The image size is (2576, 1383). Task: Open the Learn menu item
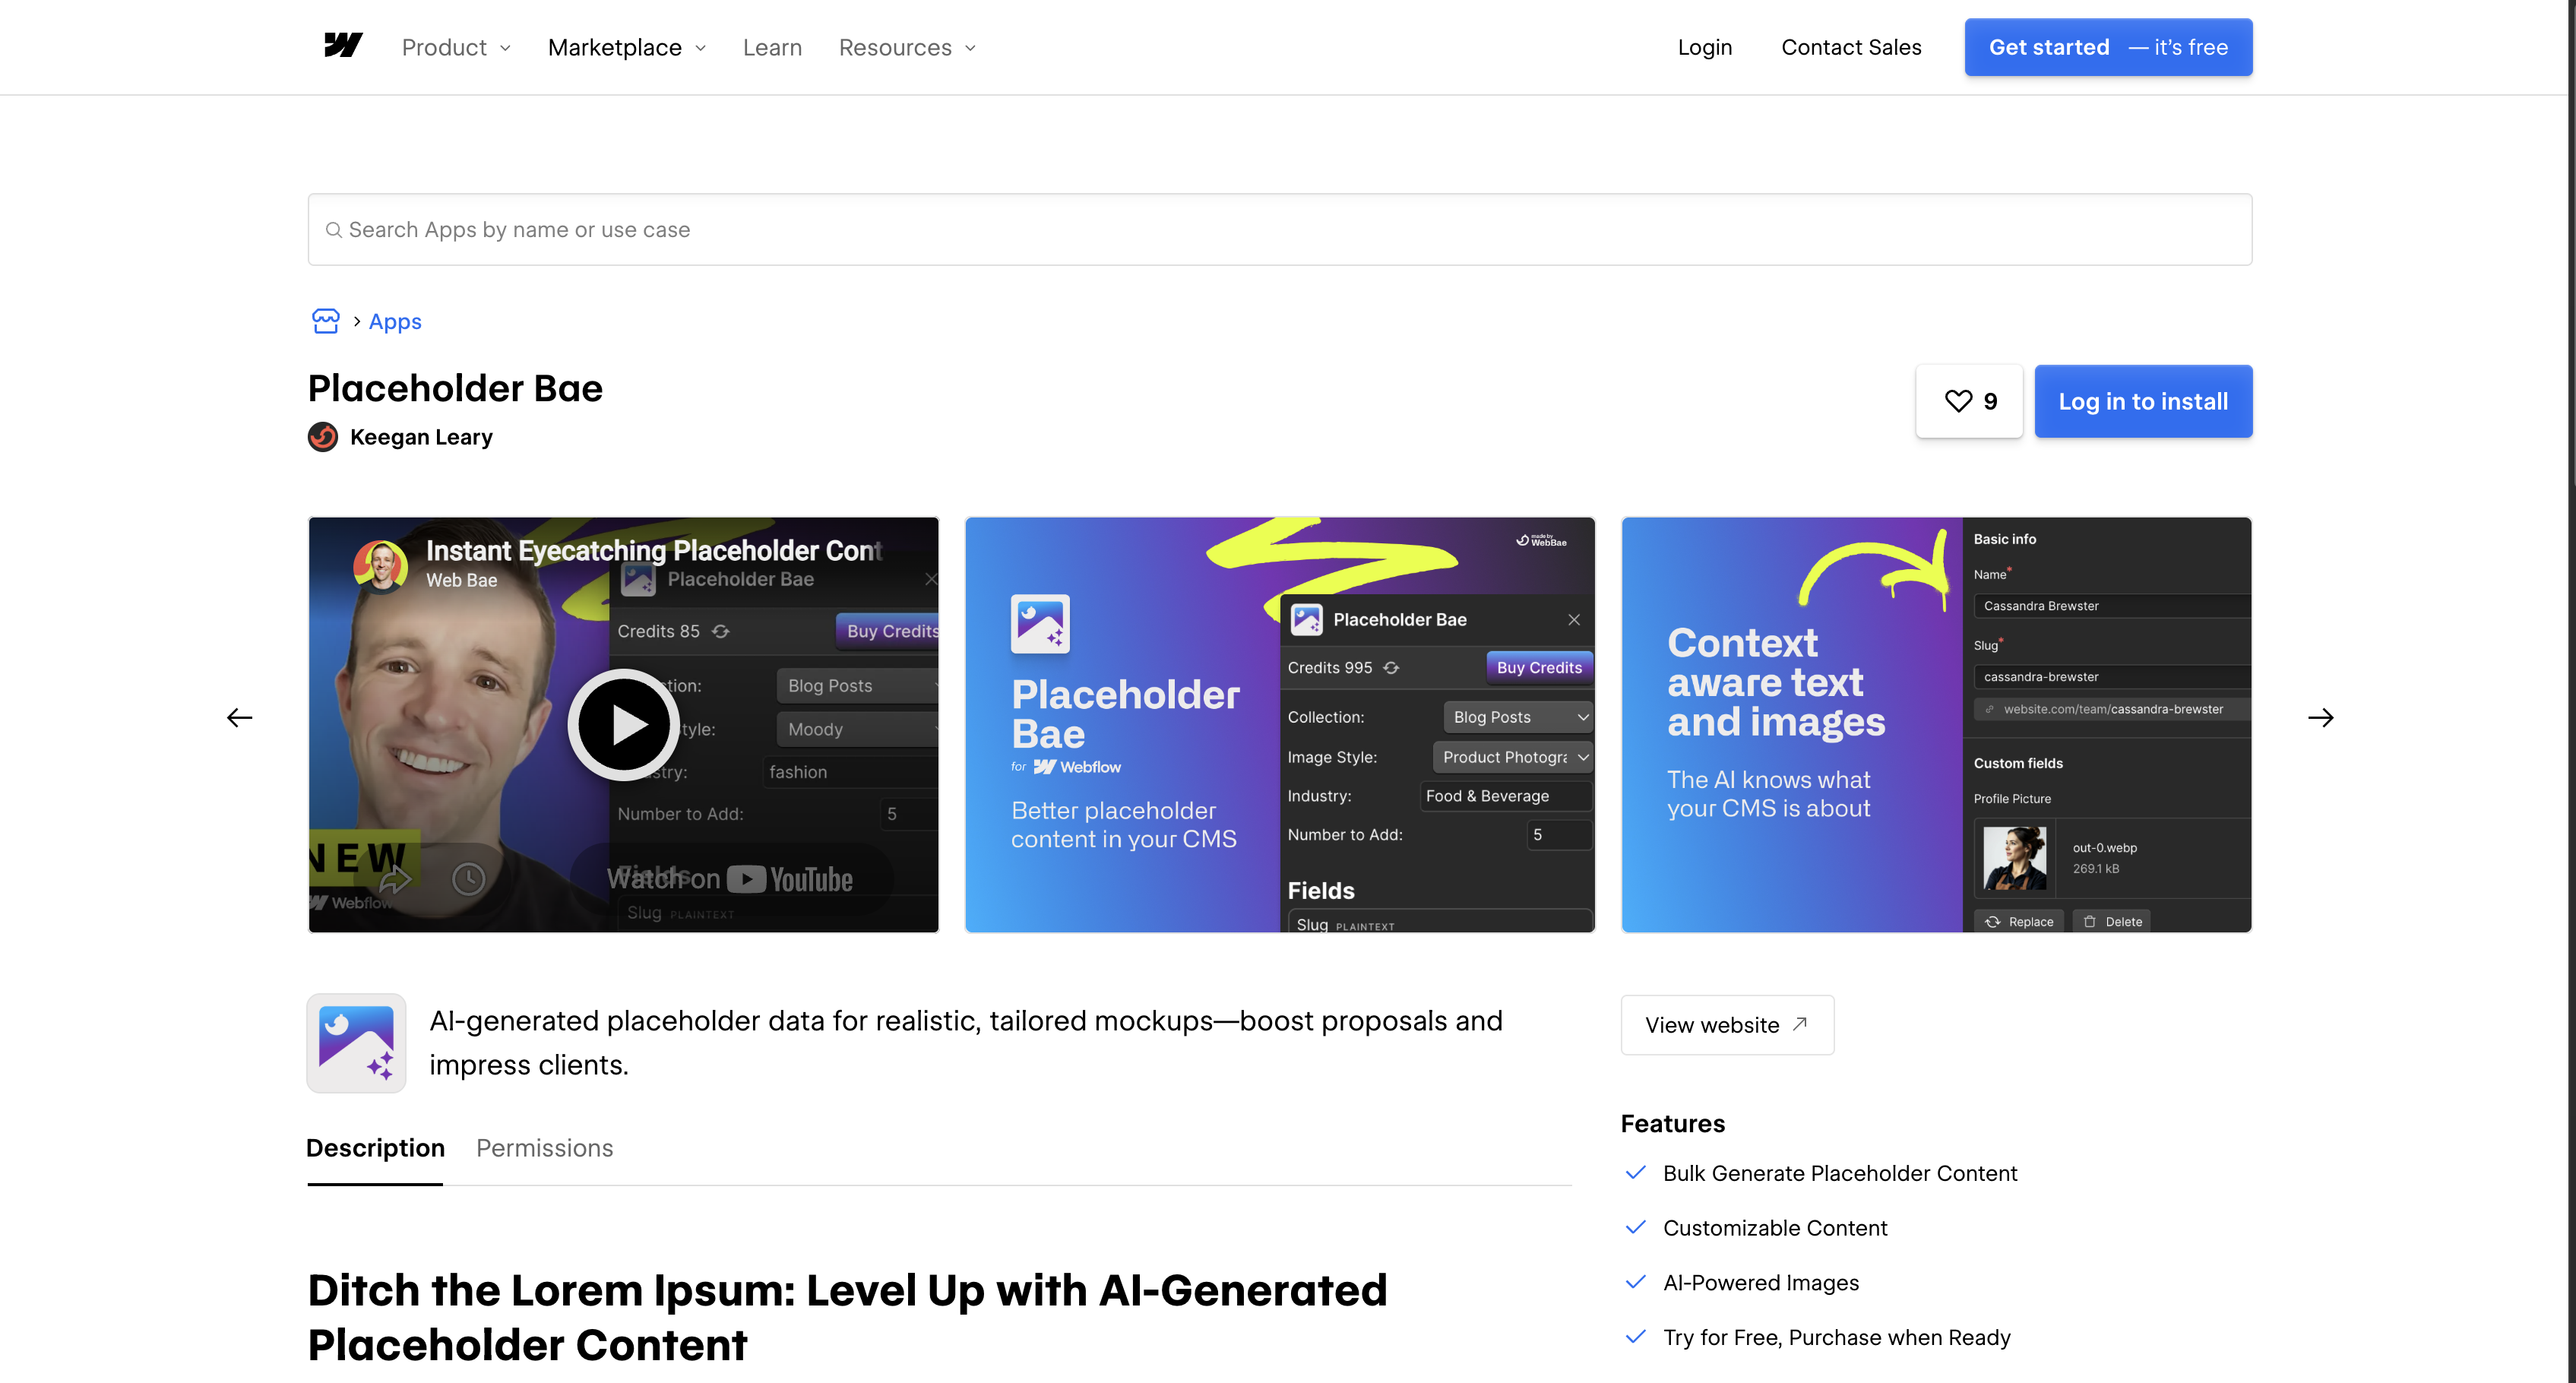772,47
